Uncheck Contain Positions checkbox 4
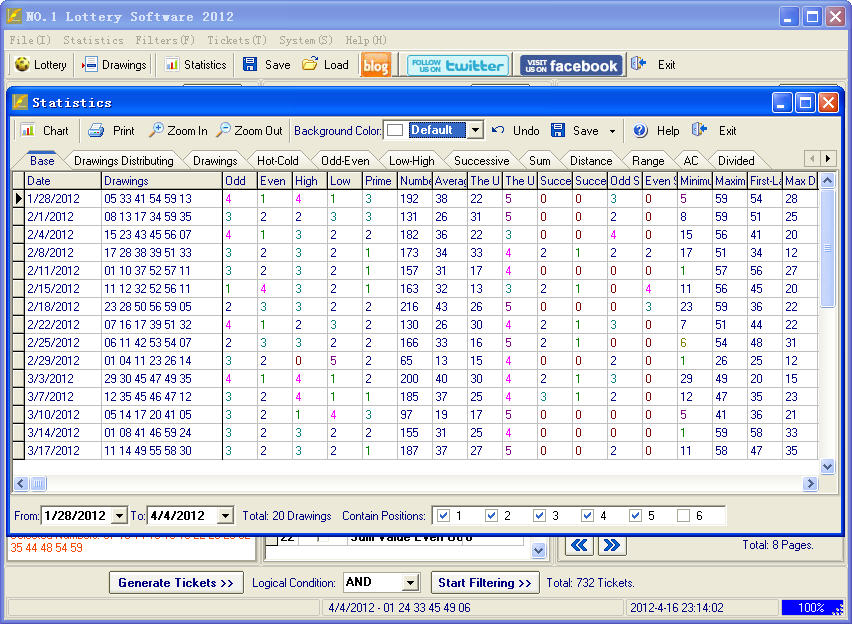 587,516
